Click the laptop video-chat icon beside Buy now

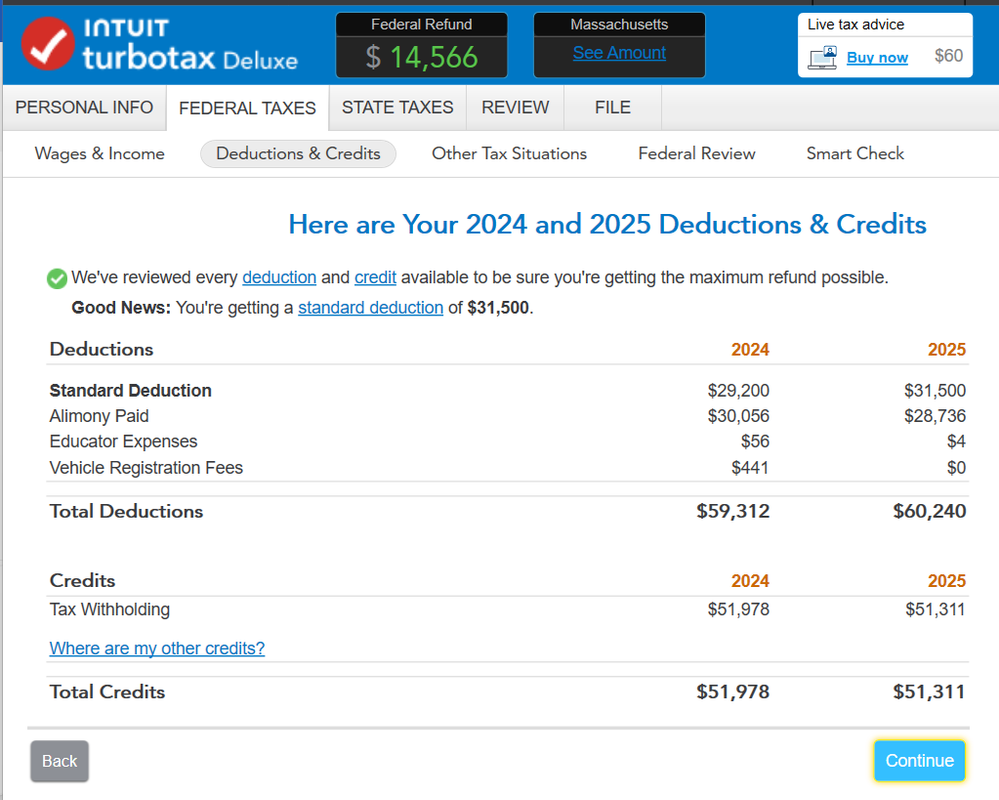pyautogui.click(x=823, y=58)
